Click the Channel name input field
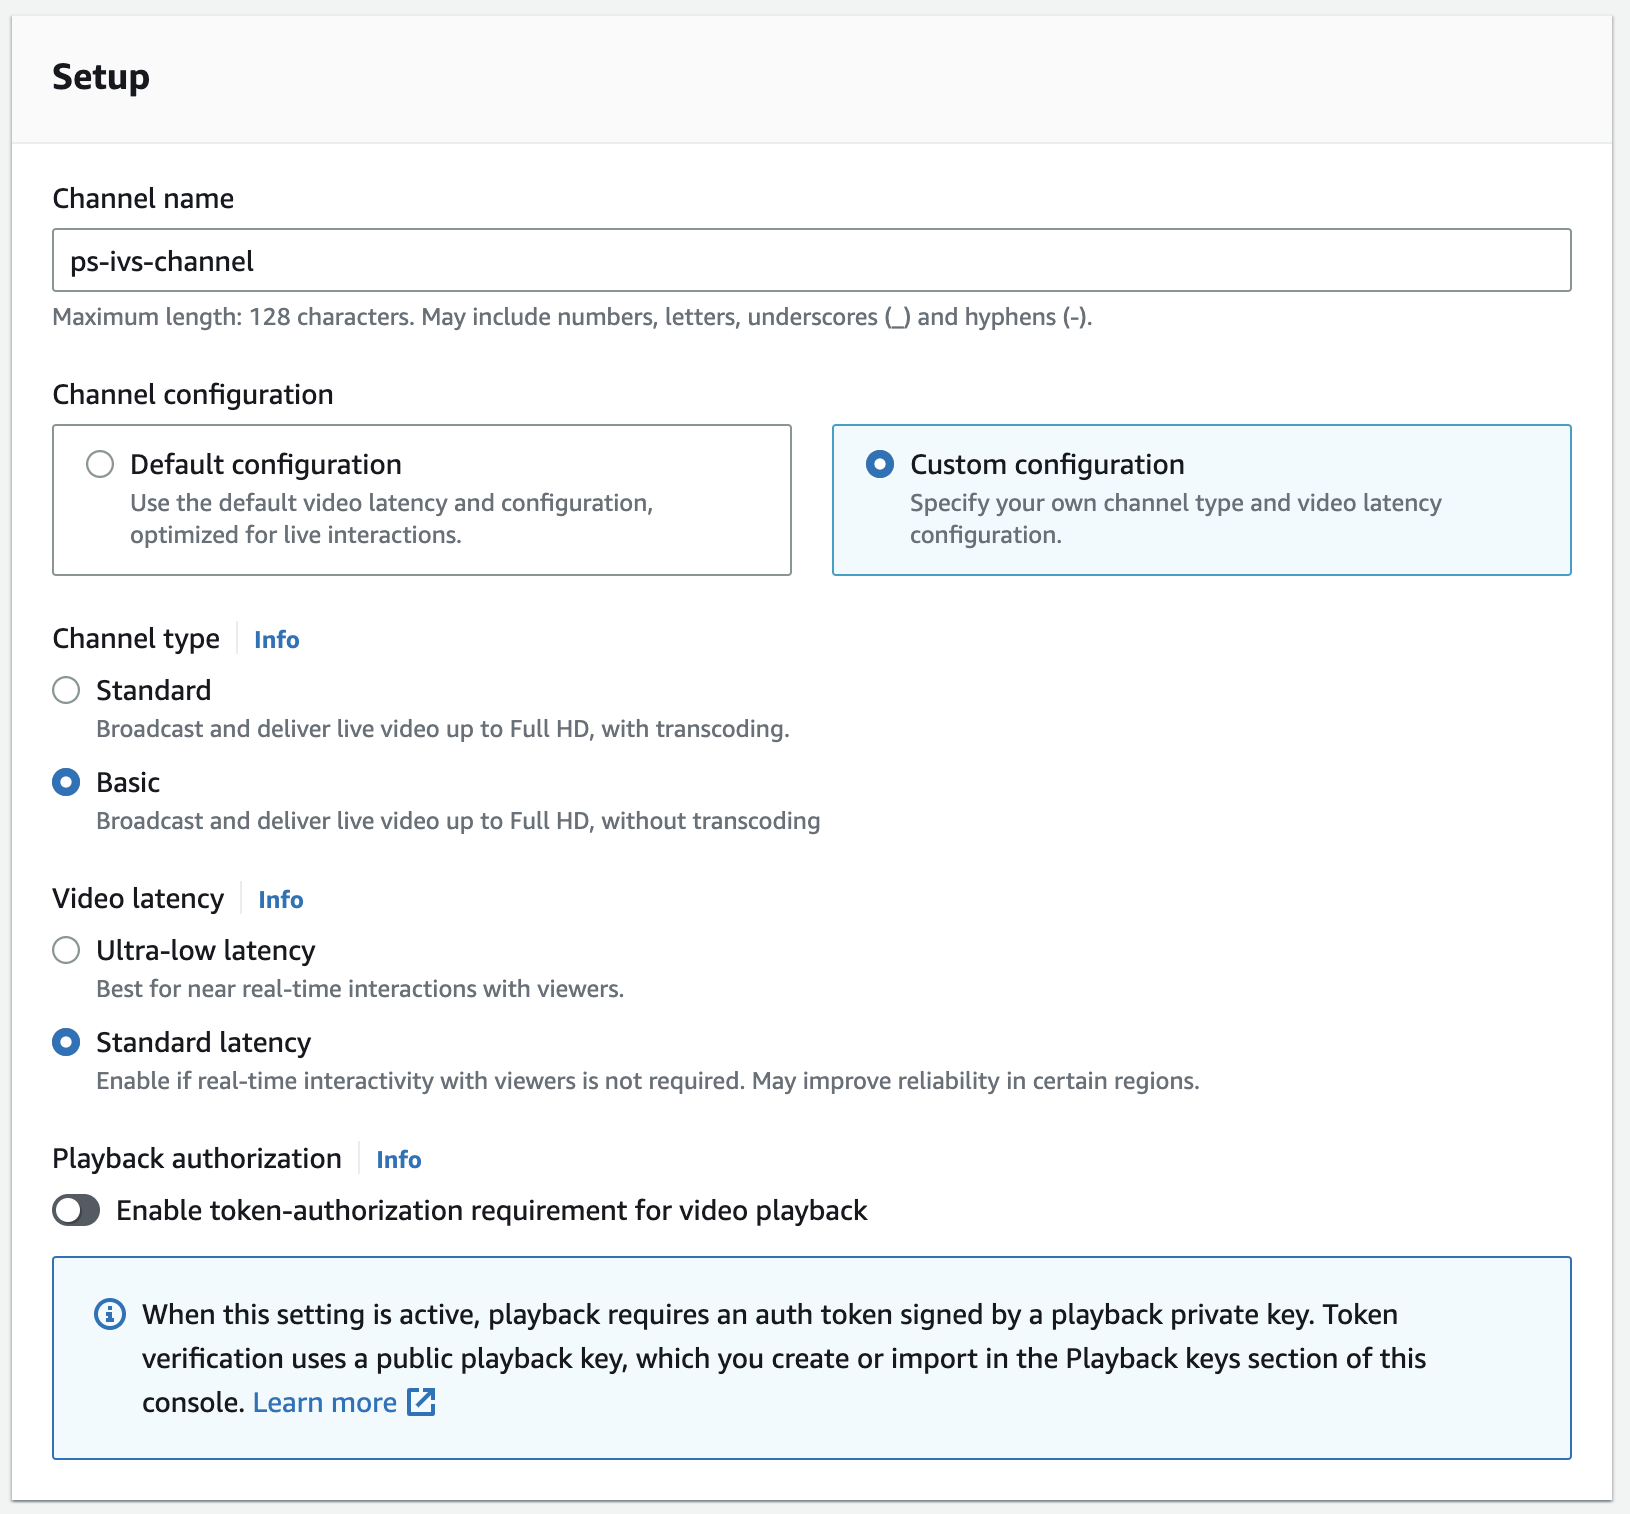This screenshot has height=1514, width=1630. pos(811,260)
